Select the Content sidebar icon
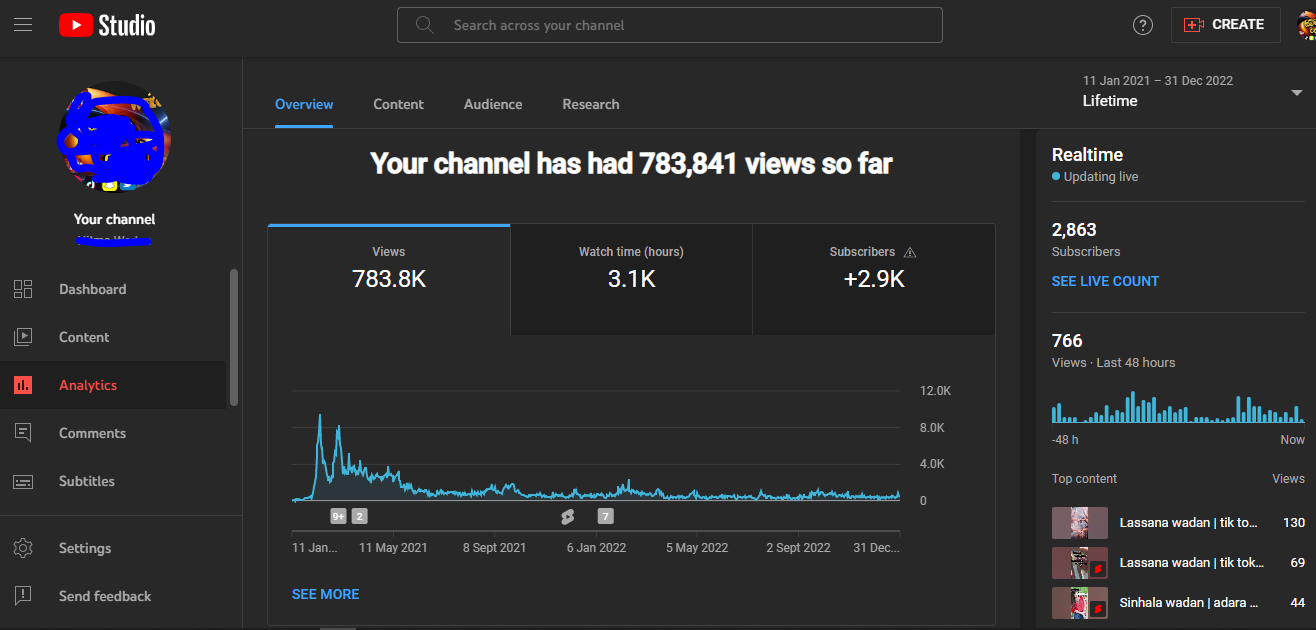The image size is (1316, 630). coord(23,337)
